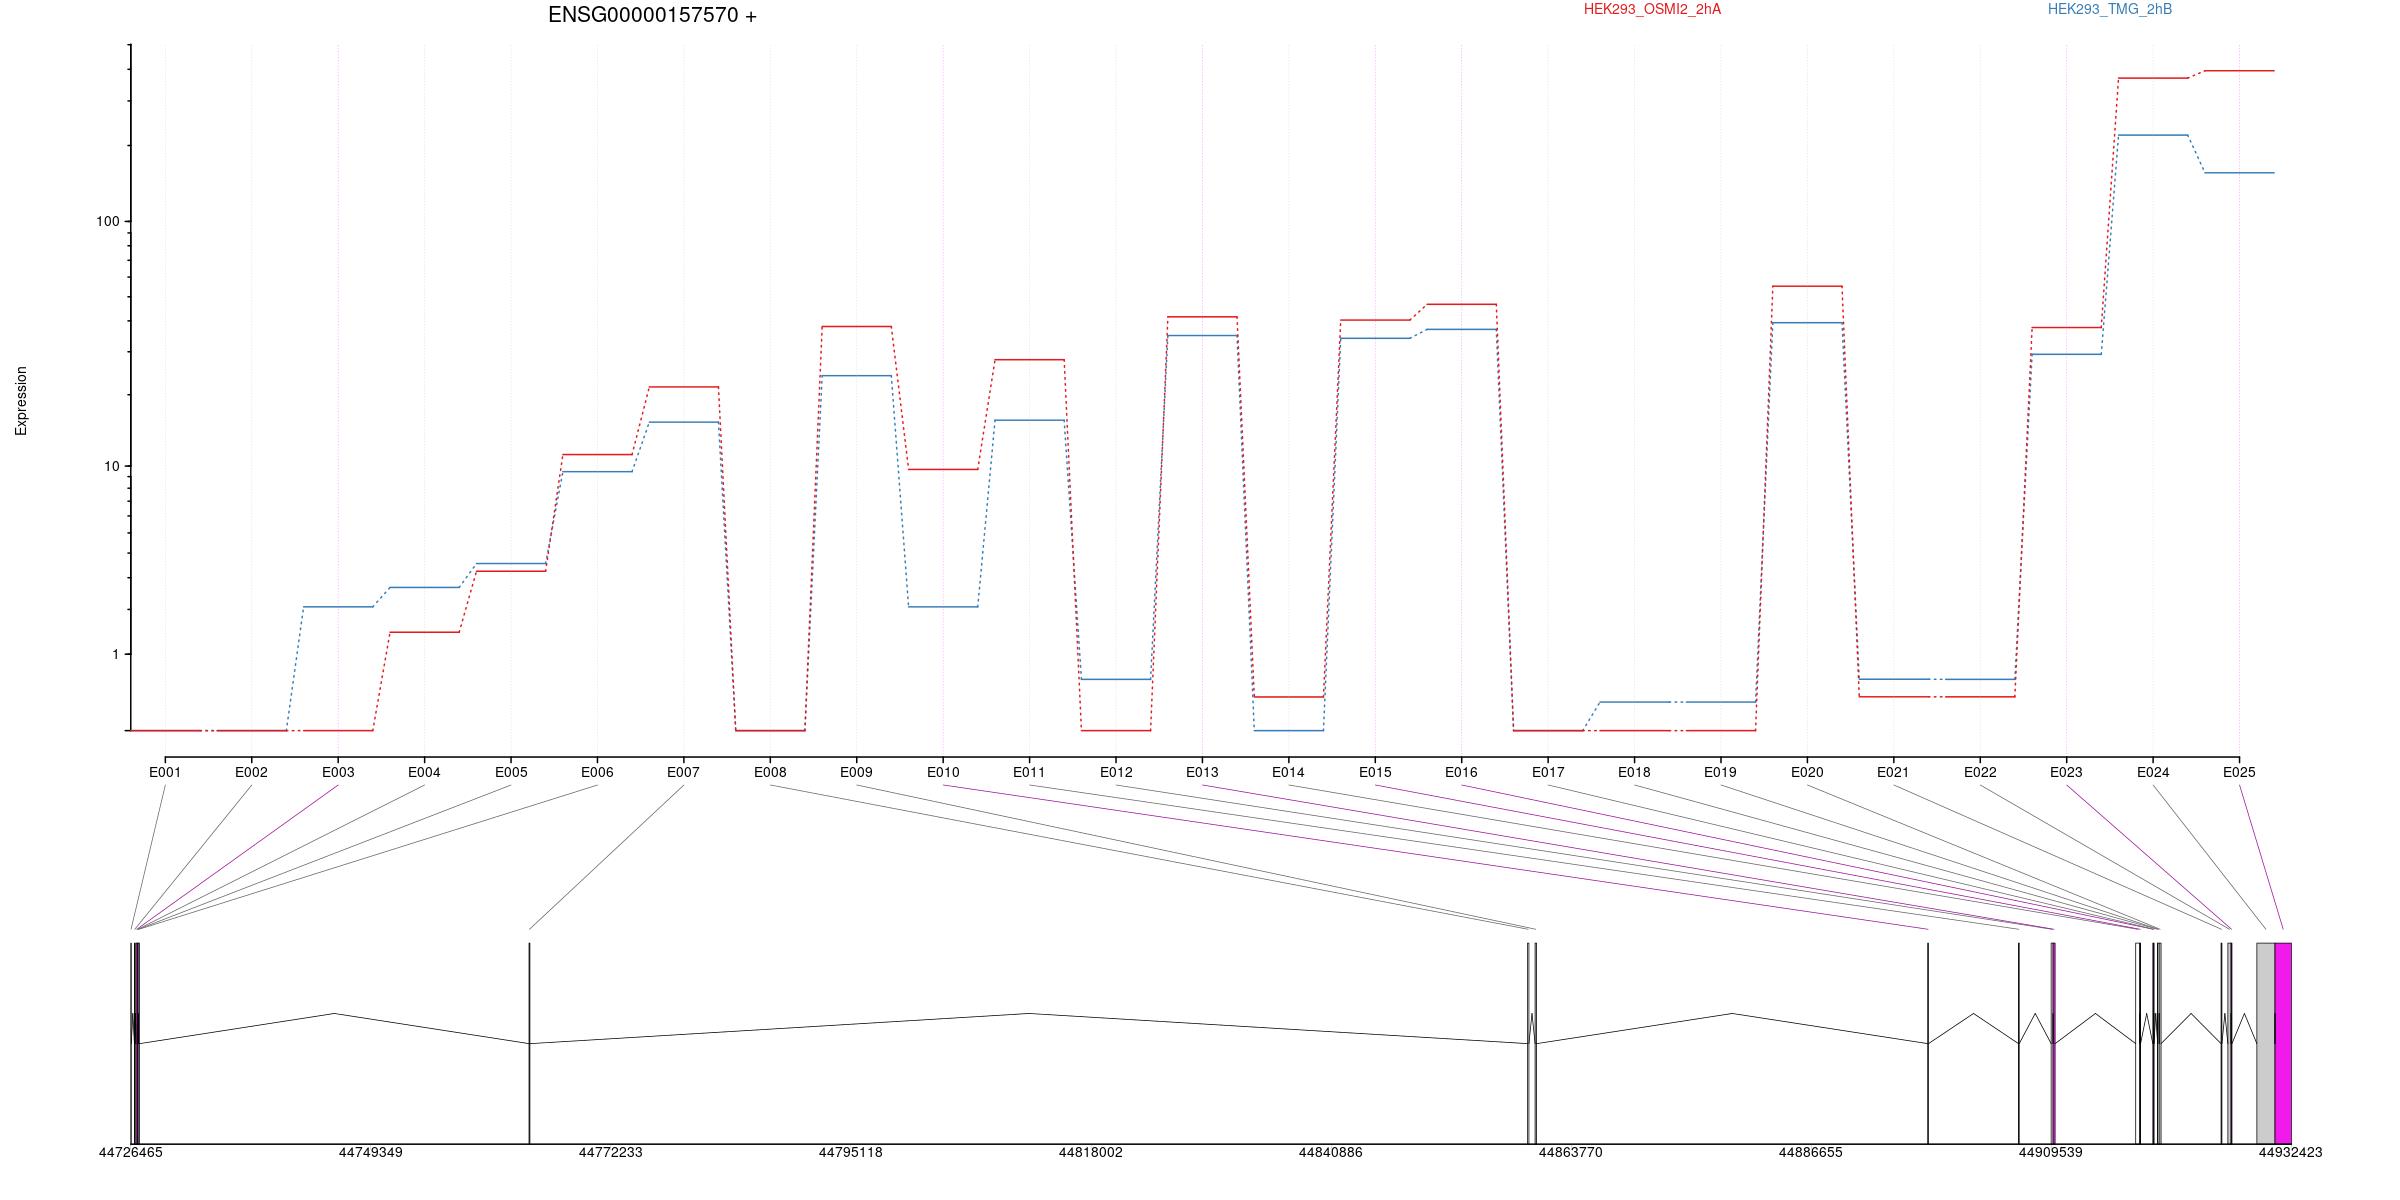Click the red E020 expression segment
The image size is (2400, 1200).
pyautogui.click(x=1807, y=286)
